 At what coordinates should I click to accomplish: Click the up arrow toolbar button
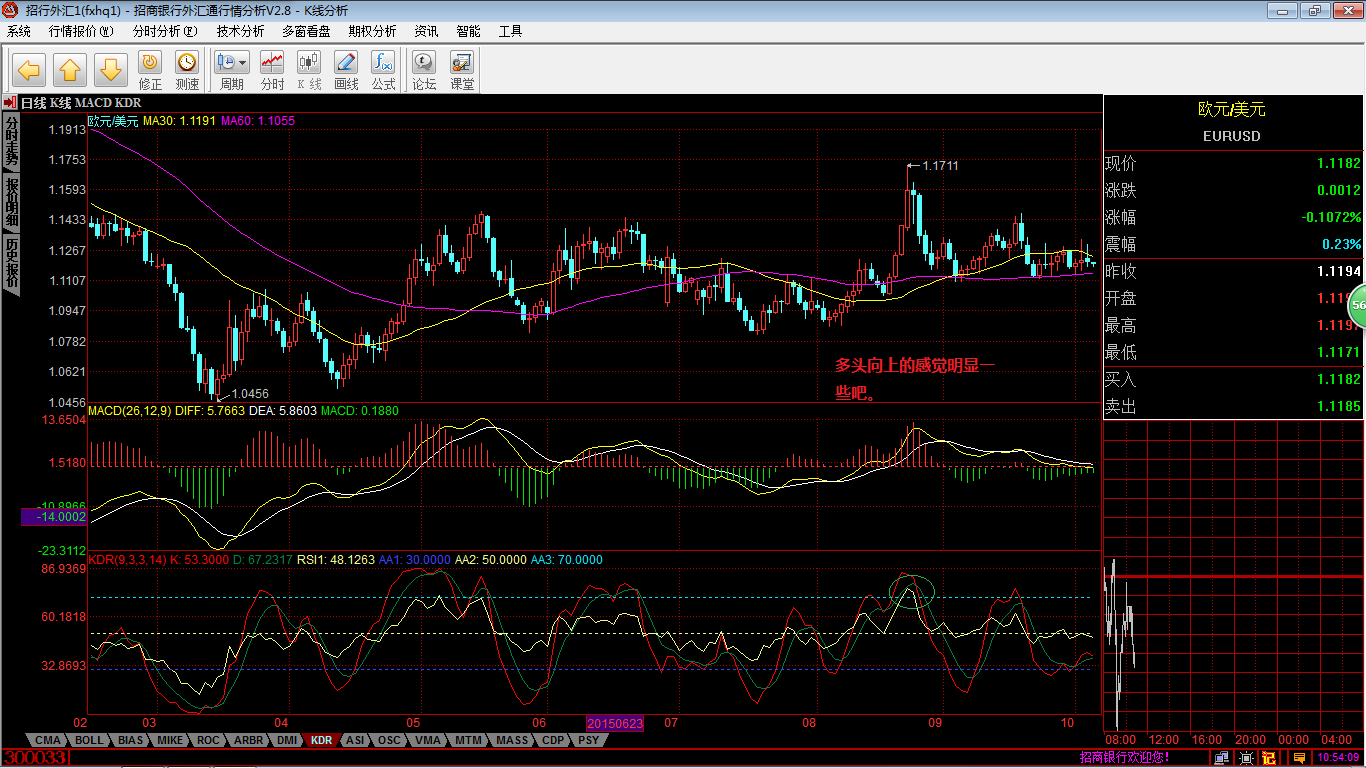coord(70,70)
